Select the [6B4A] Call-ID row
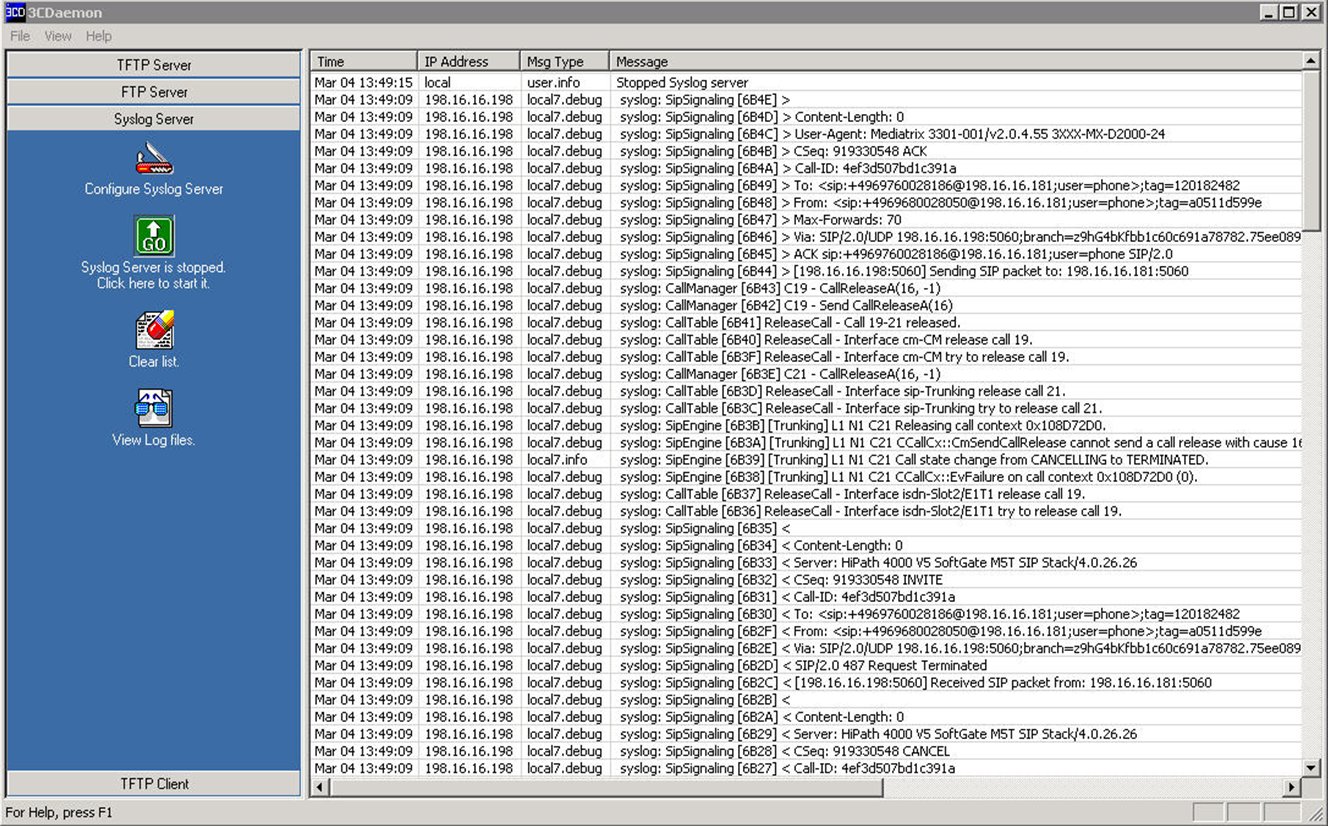The width and height of the screenshot is (1328, 826). (807, 168)
